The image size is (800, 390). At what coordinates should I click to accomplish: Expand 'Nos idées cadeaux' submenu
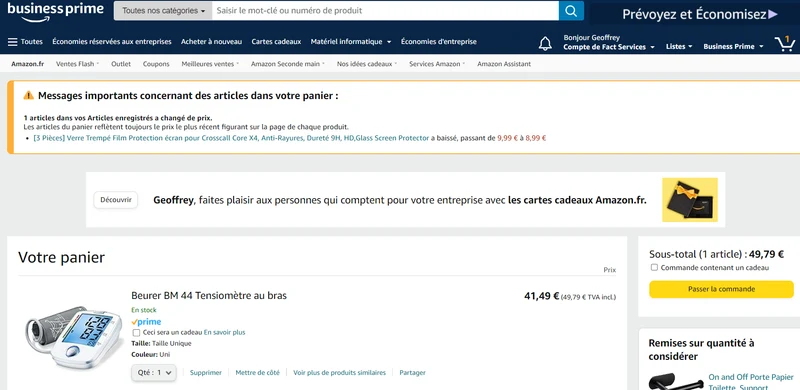click(367, 64)
